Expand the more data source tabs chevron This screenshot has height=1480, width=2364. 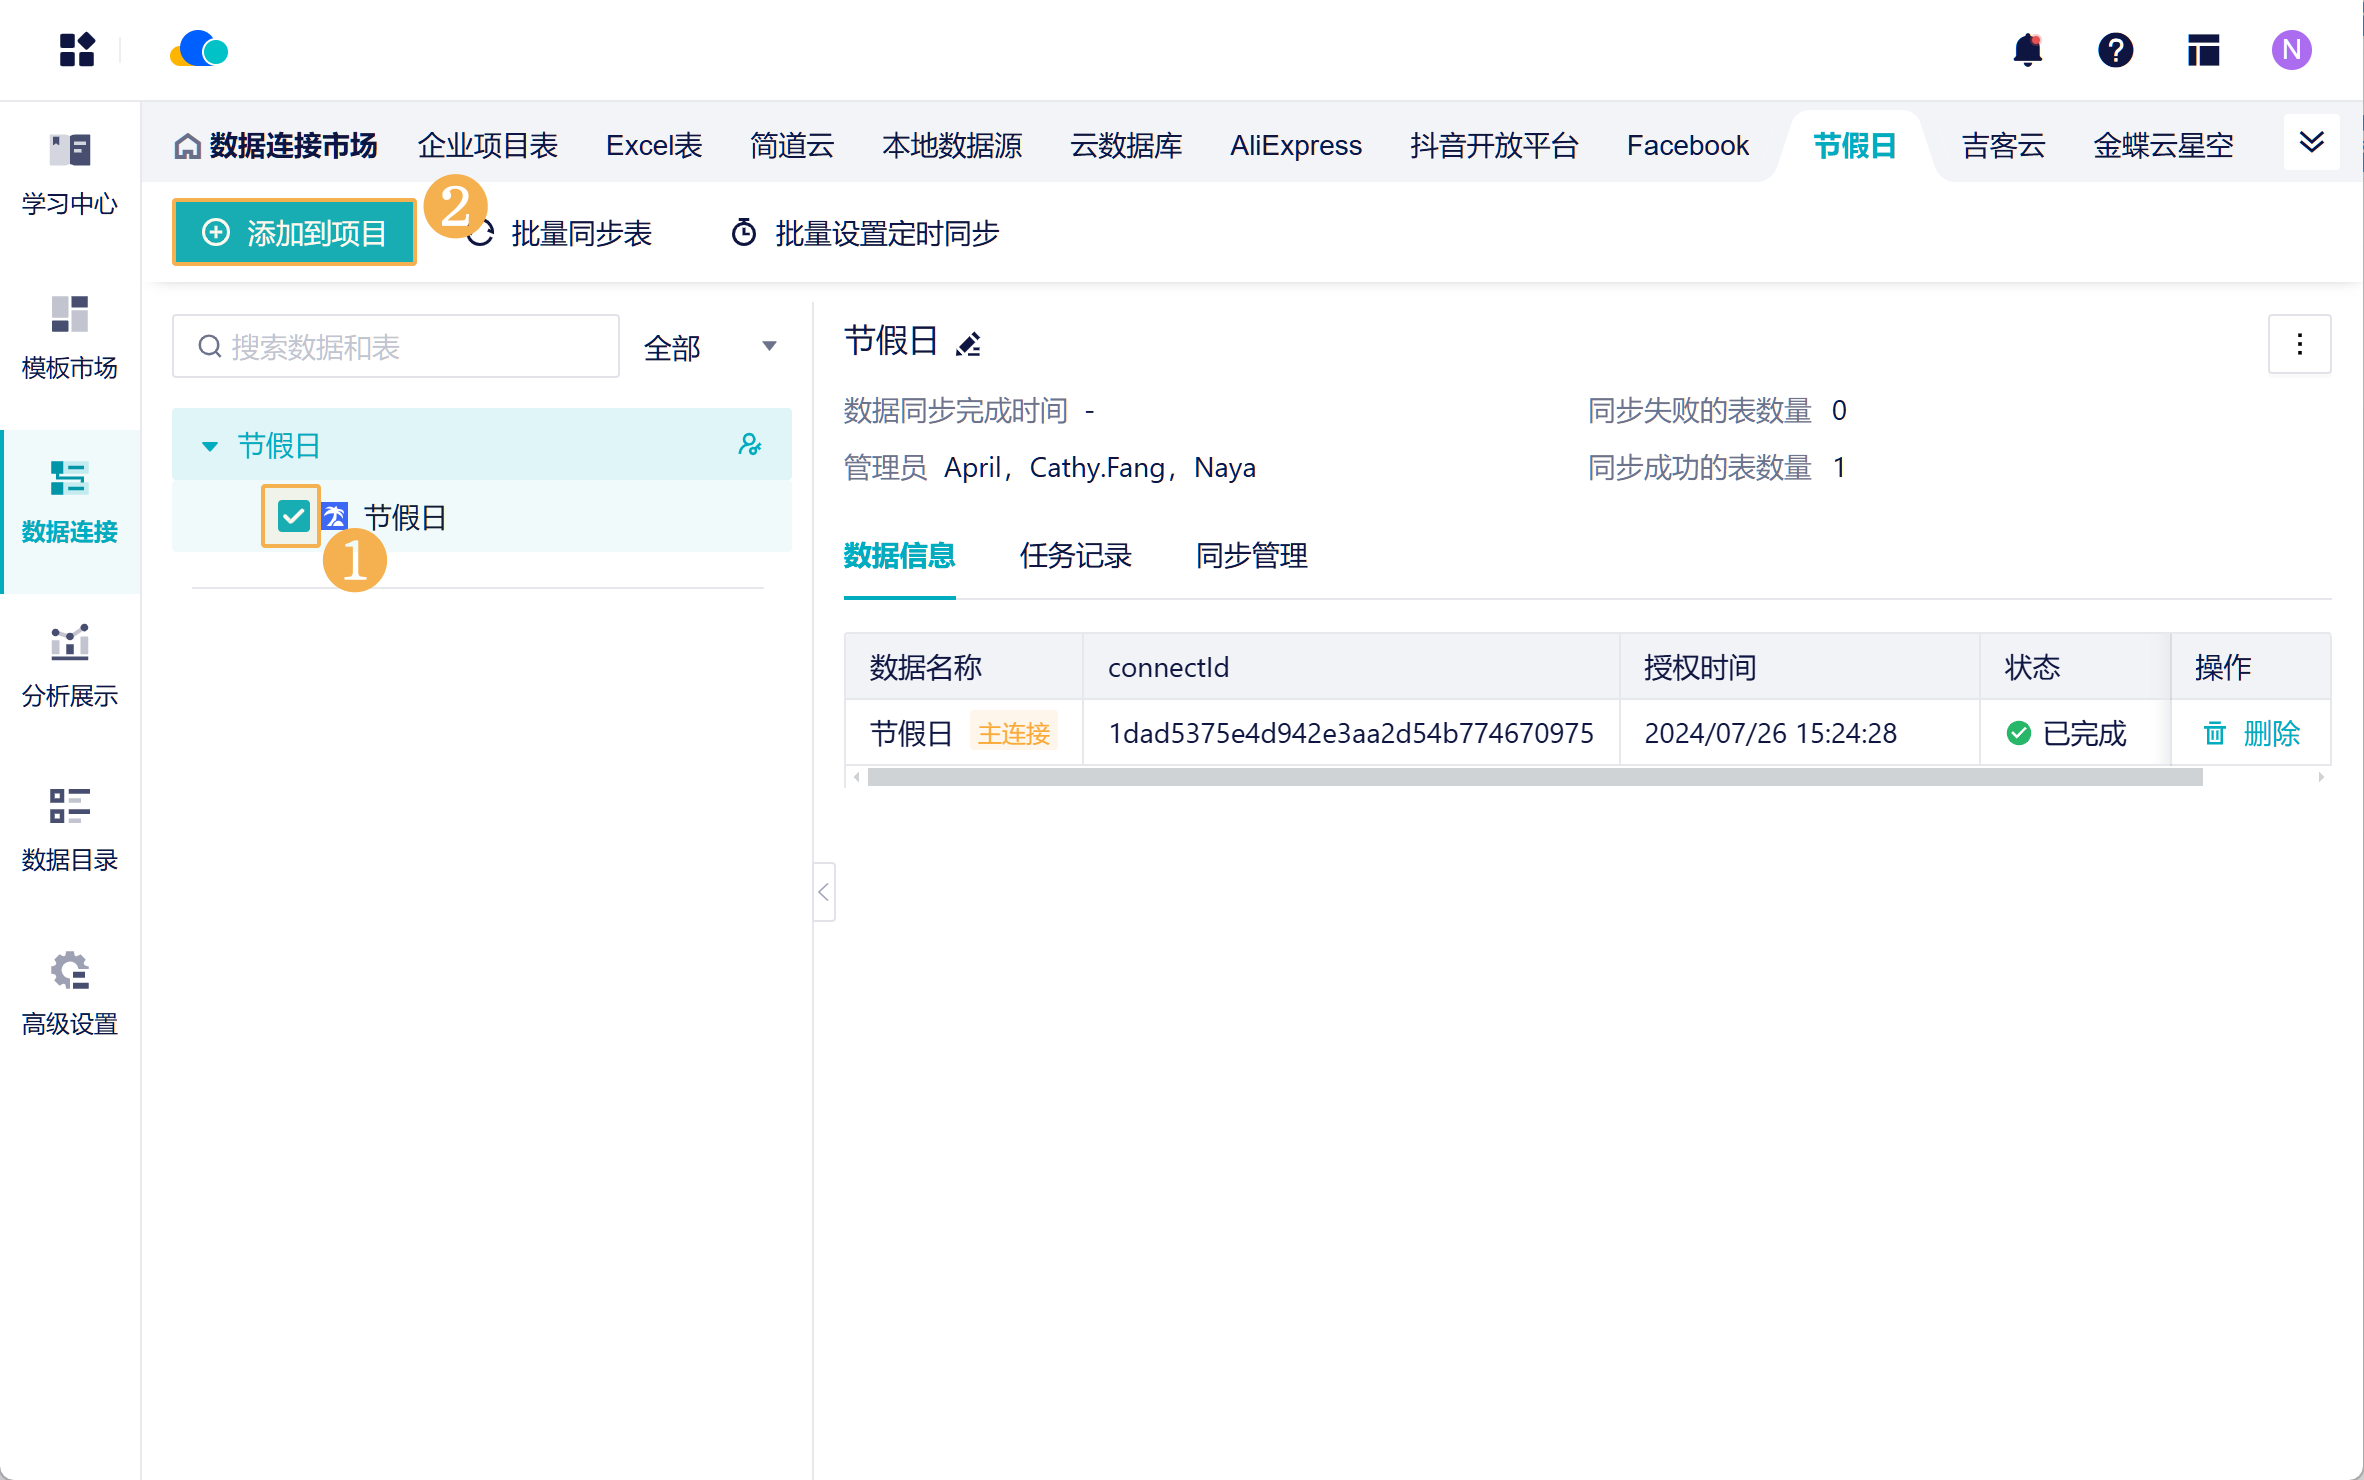tap(2311, 143)
